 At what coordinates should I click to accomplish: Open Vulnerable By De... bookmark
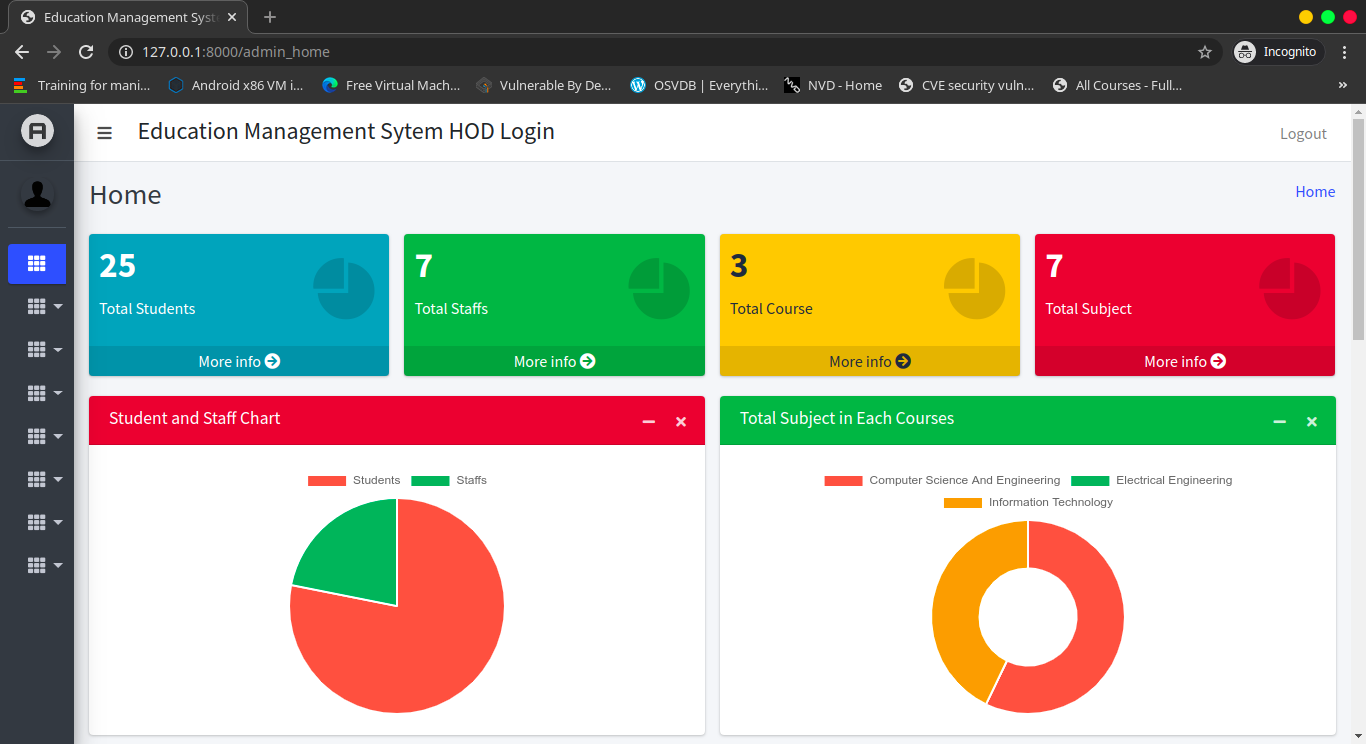click(544, 85)
